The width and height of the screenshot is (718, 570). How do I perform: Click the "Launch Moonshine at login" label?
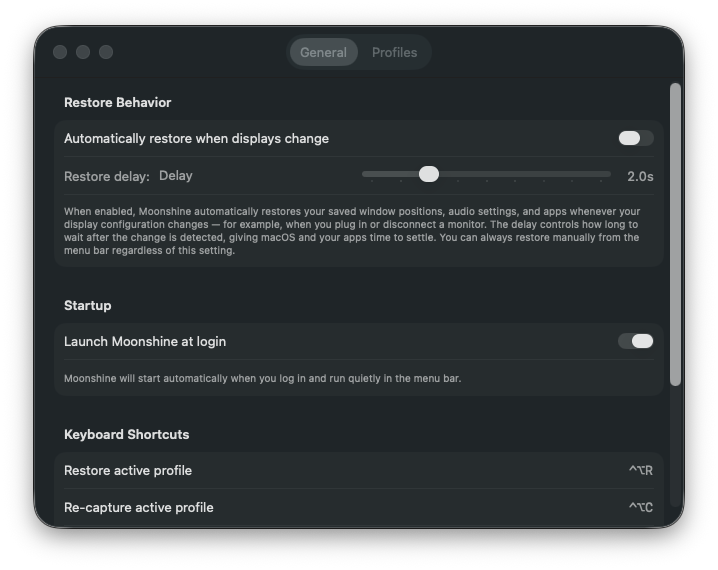[x=145, y=341]
